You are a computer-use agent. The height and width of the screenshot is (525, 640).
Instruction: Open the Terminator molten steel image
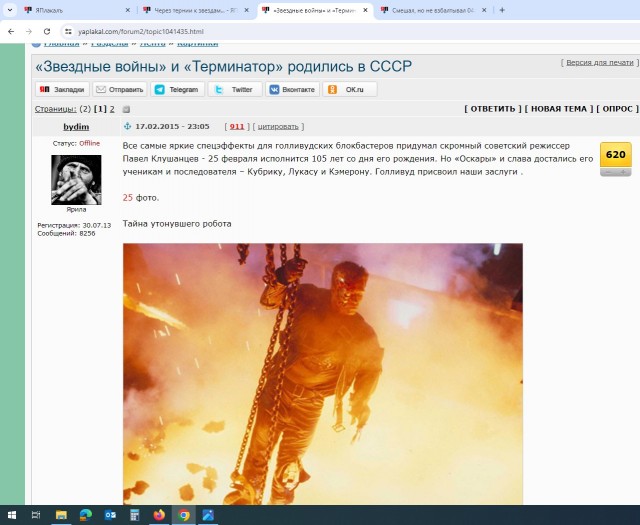[x=322, y=374]
